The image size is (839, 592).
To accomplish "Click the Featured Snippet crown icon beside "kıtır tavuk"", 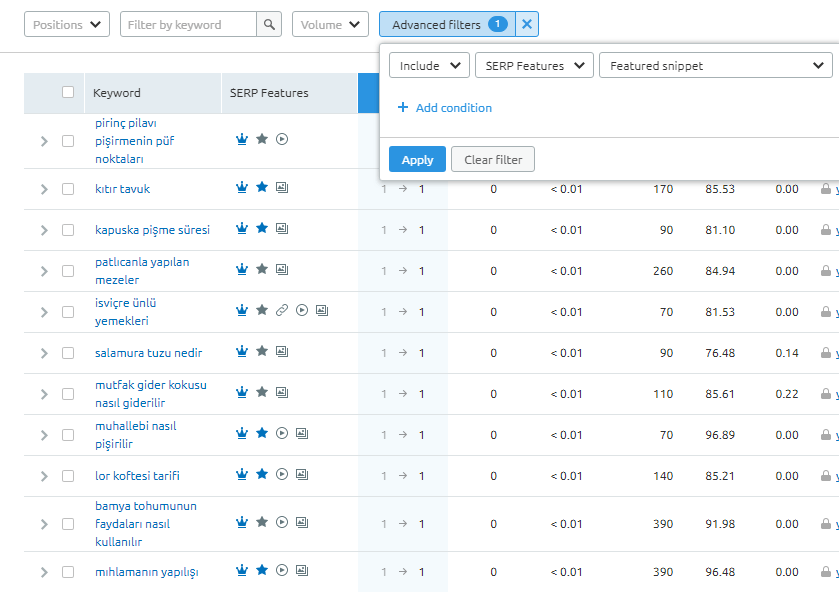I will 241,188.
